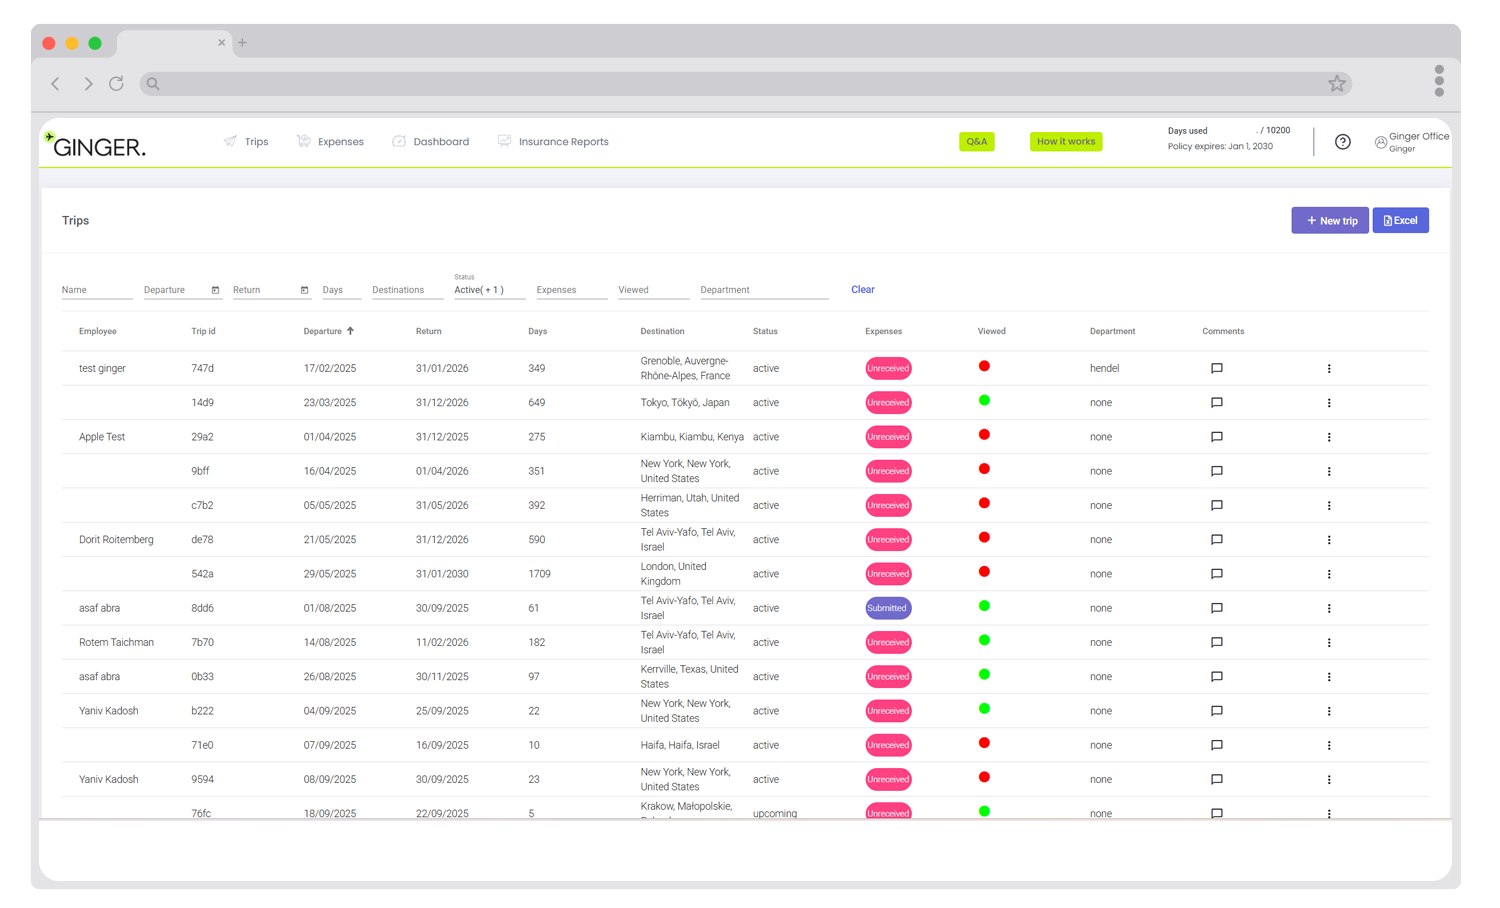Open the row options menu for trip b222

[x=1328, y=711]
